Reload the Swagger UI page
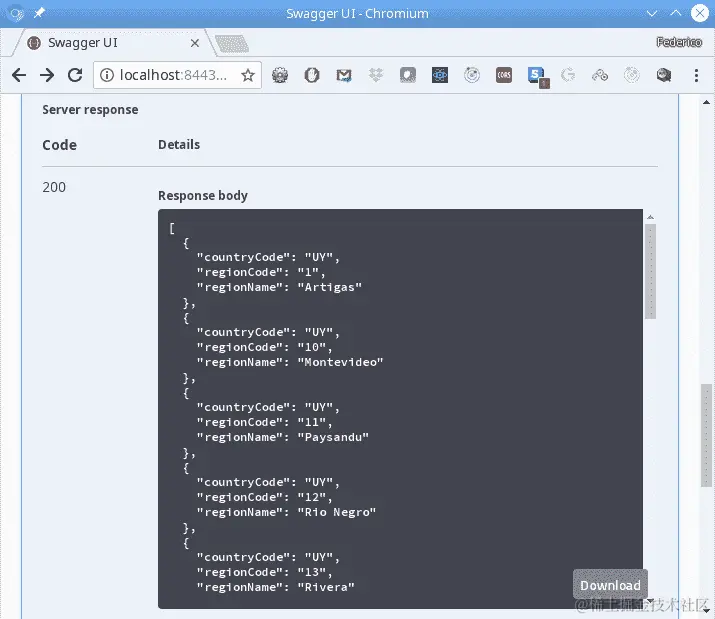Screen dimensions: 715x619 pos(75,75)
